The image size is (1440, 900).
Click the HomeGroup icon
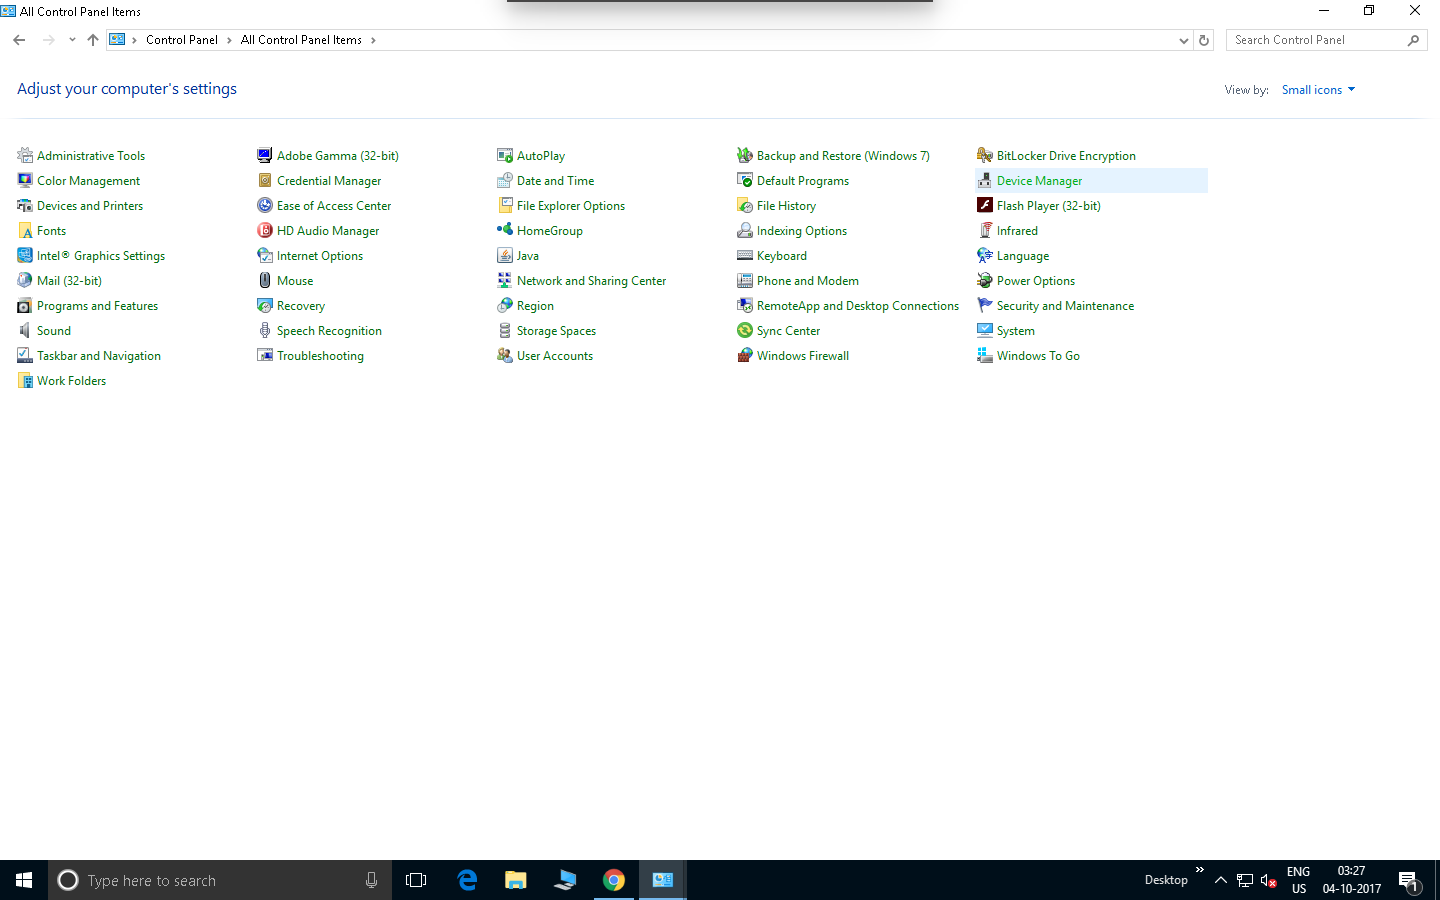click(x=505, y=230)
